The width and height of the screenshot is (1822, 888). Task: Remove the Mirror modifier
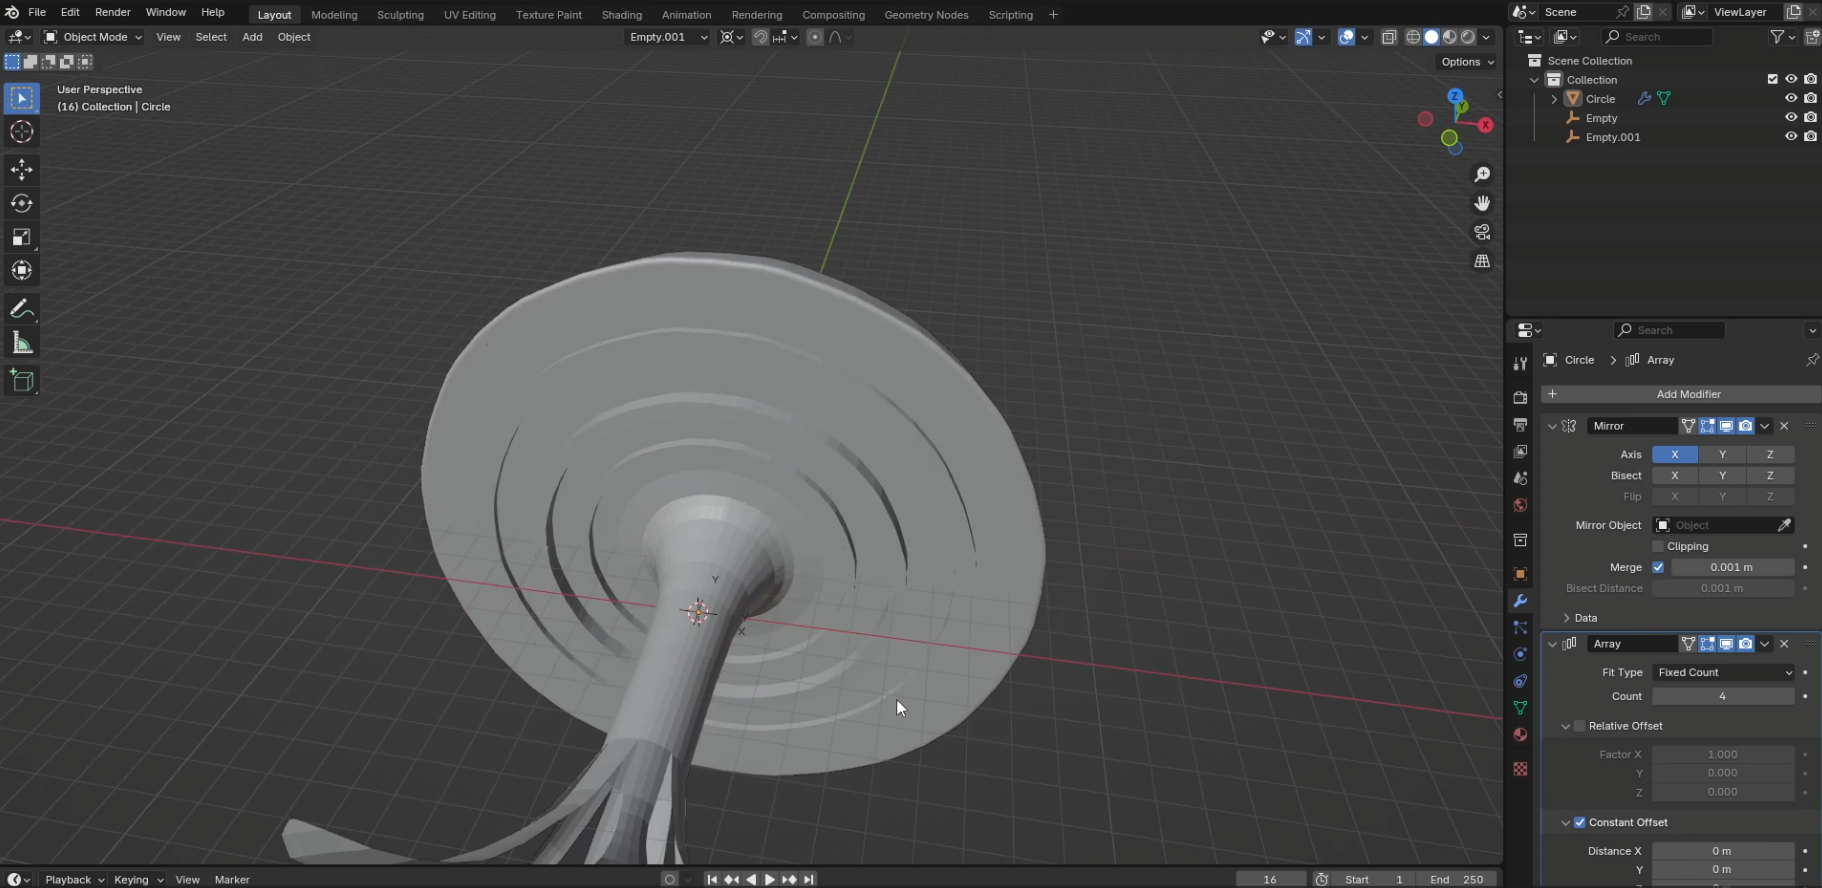pos(1784,427)
